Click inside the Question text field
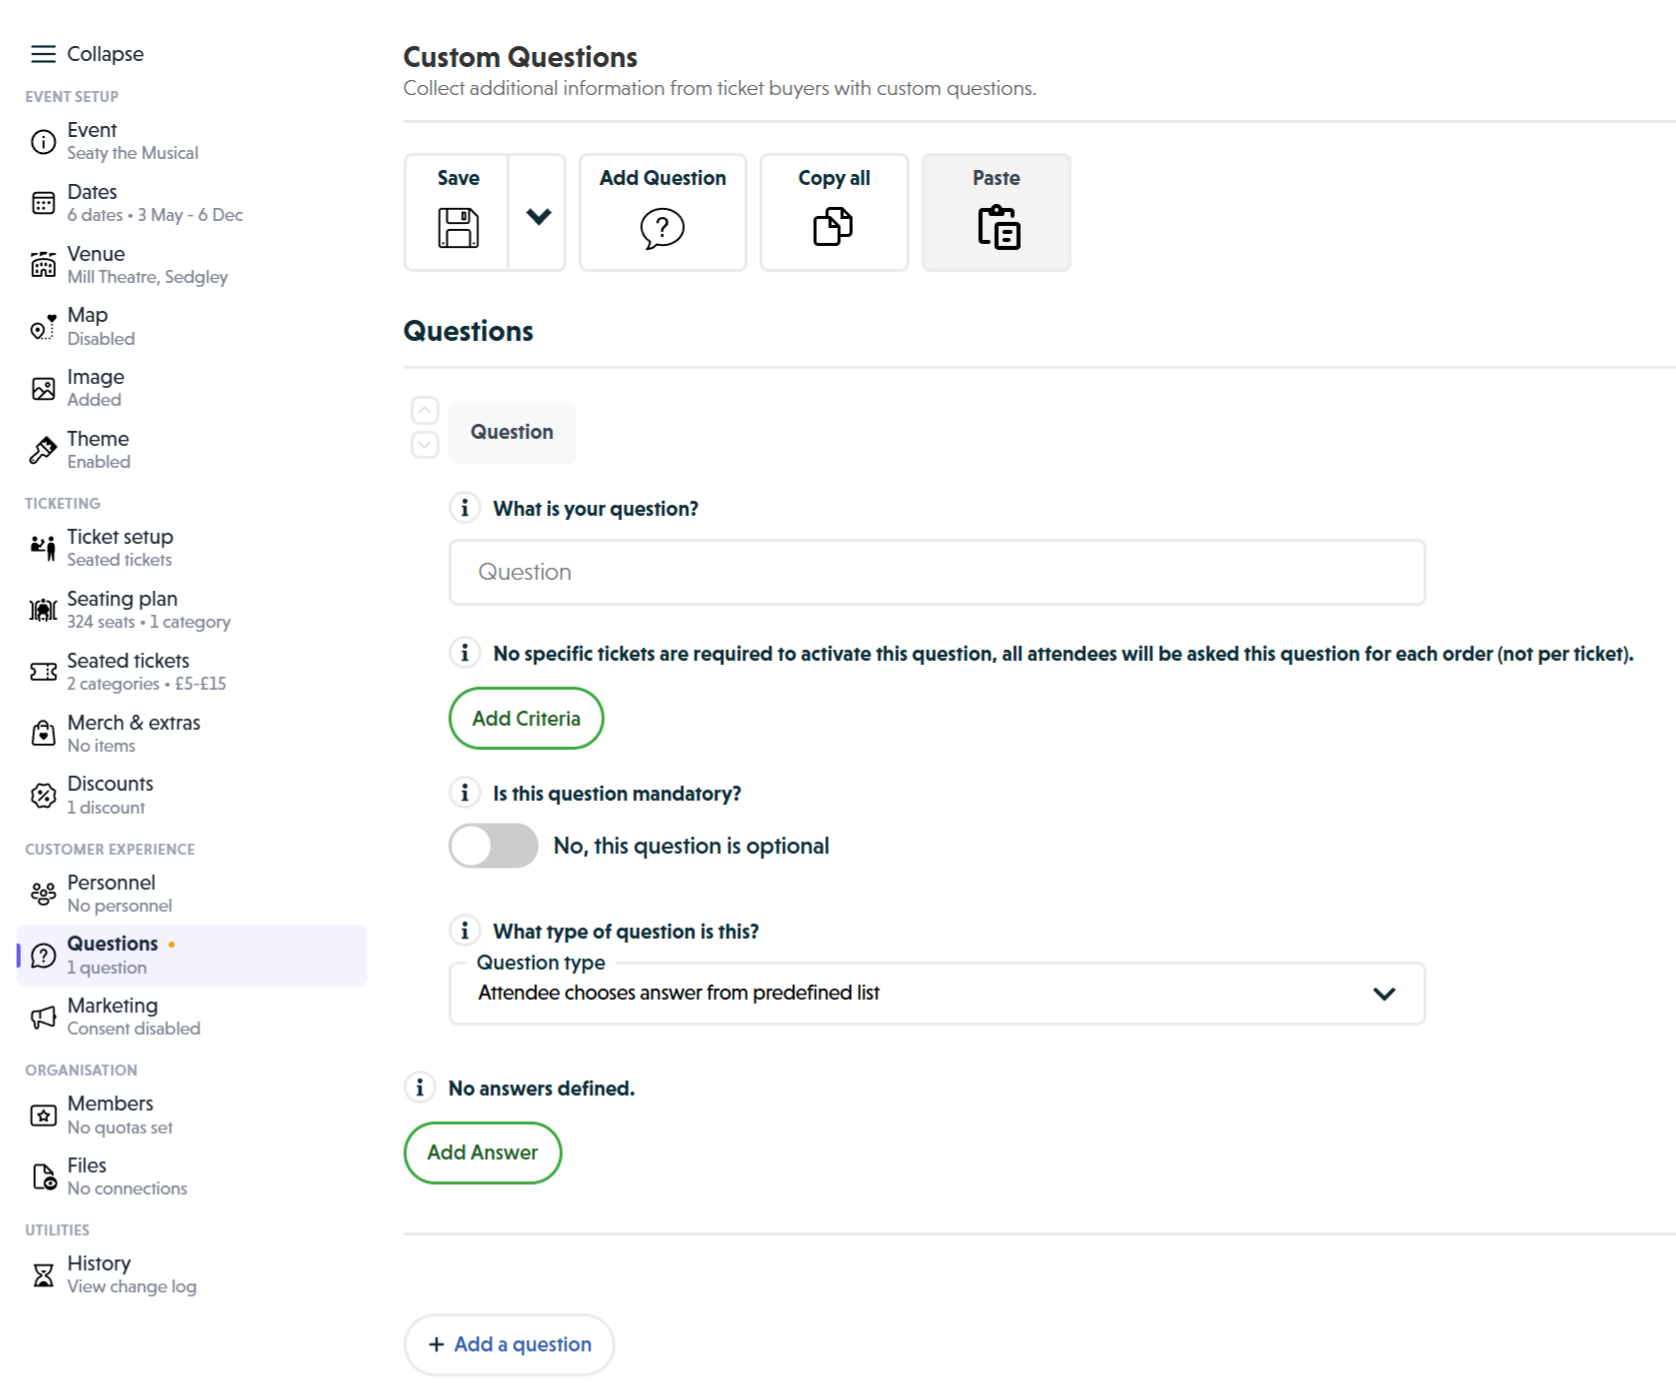Viewport: 1676px width, 1395px height. (x=936, y=571)
